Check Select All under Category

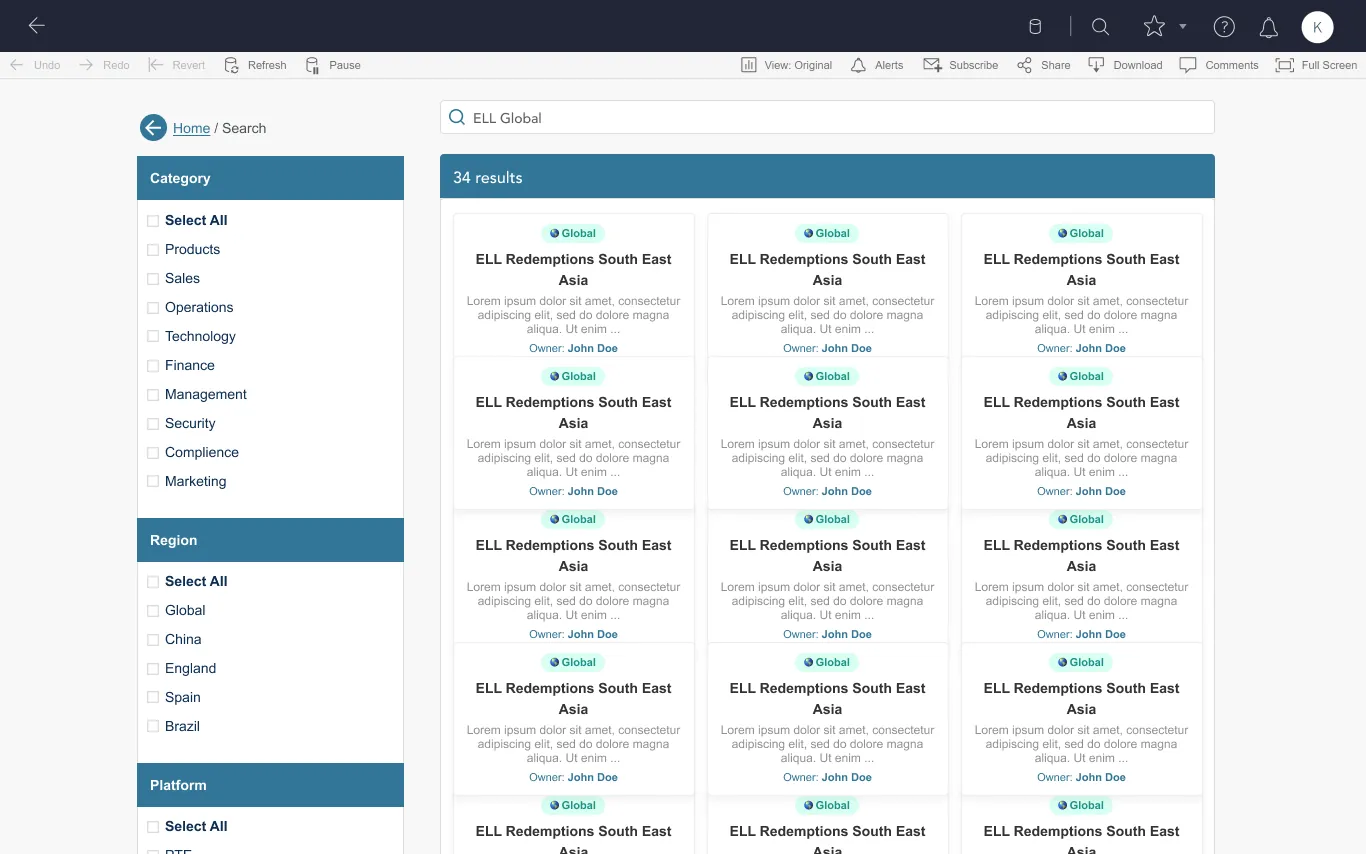(153, 220)
